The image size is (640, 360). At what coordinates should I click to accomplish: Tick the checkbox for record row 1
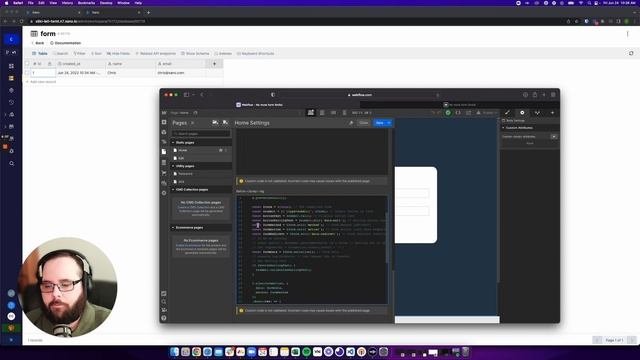[27, 73]
